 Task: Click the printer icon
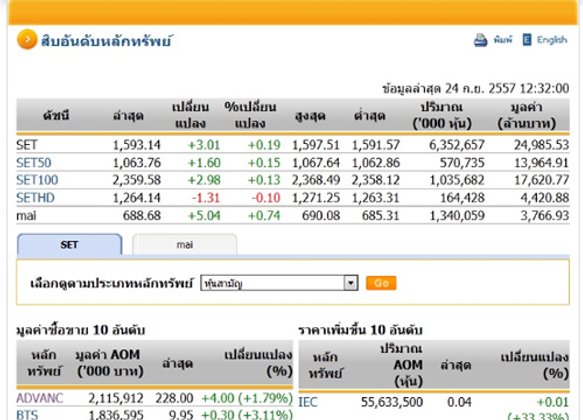pyautogui.click(x=480, y=40)
